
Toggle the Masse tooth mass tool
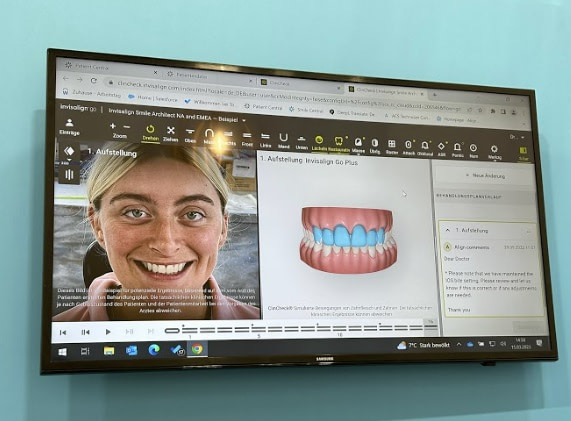tap(358, 145)
